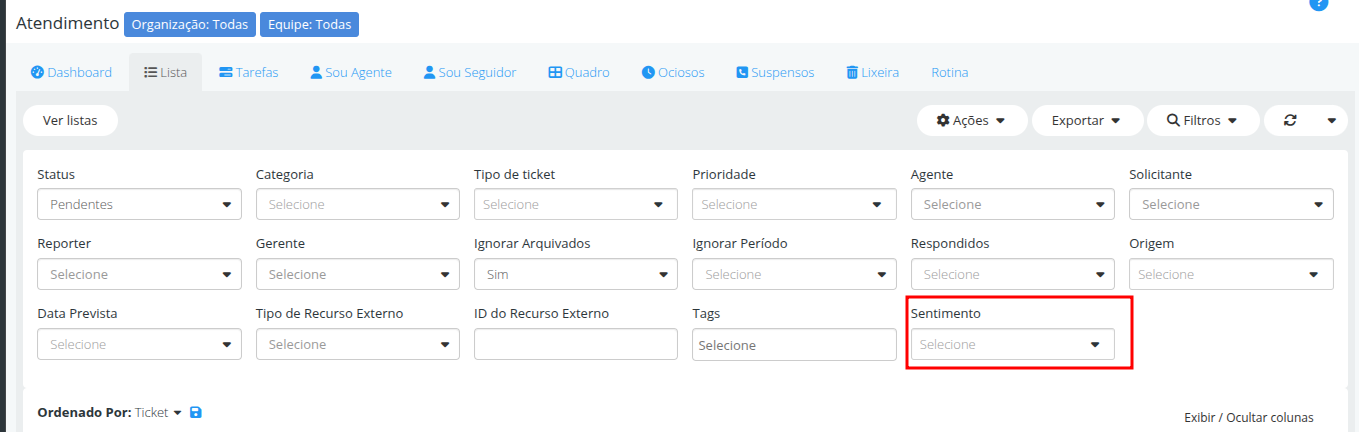Click the ID do Recurso Externo field
Viewport: 1359px width, 432px height.
click(576, 344)
